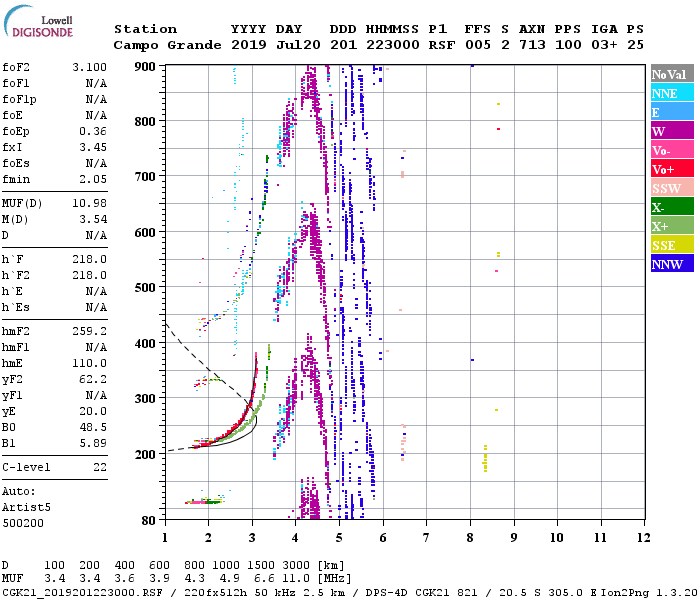Screen dimensions: 700x600
Task: Select the E legend swatch
Action: tap(672, 112)
